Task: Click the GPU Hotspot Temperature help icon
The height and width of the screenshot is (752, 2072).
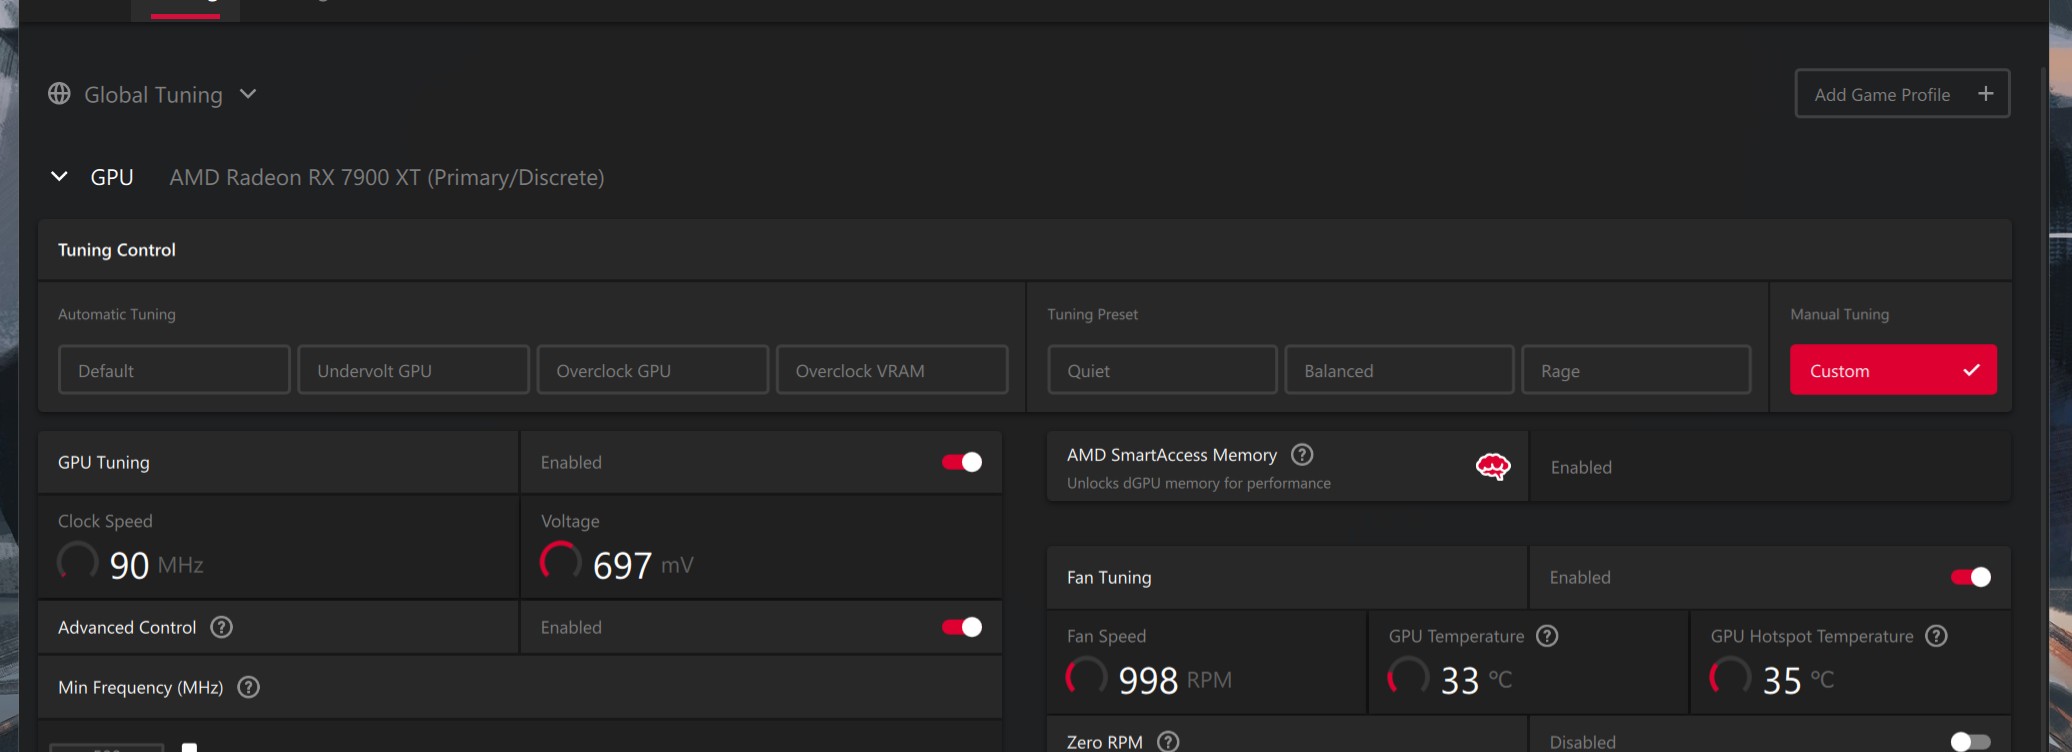Action: pos(1937,636)
